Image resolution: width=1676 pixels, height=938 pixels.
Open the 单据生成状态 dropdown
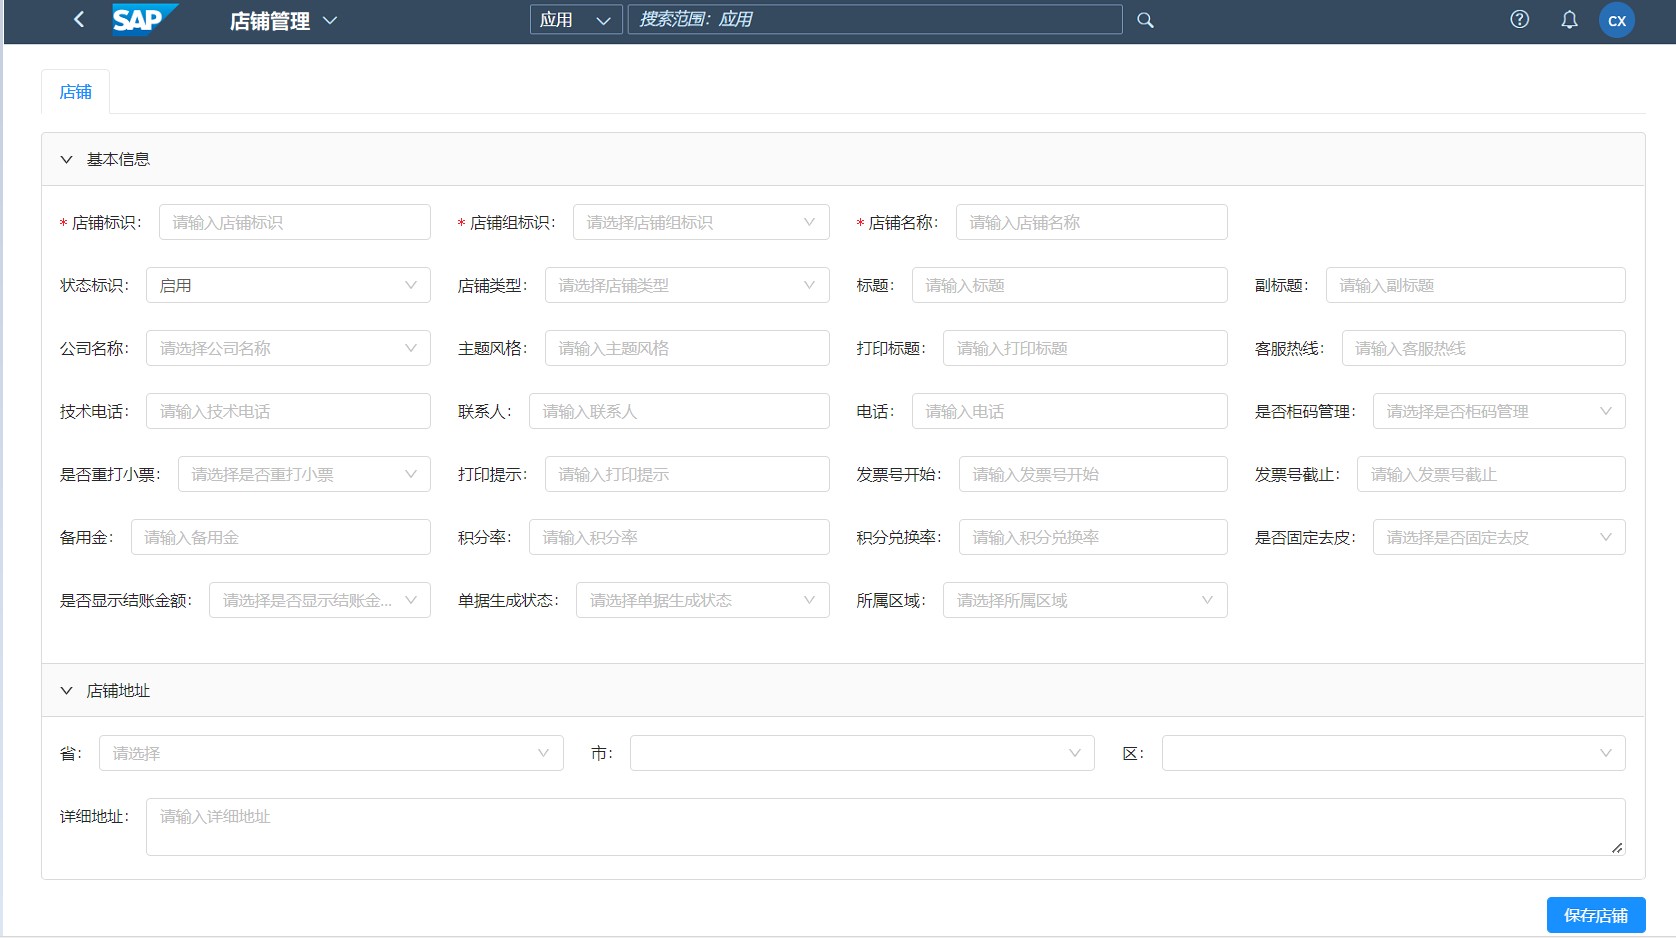tap(702, 600)
